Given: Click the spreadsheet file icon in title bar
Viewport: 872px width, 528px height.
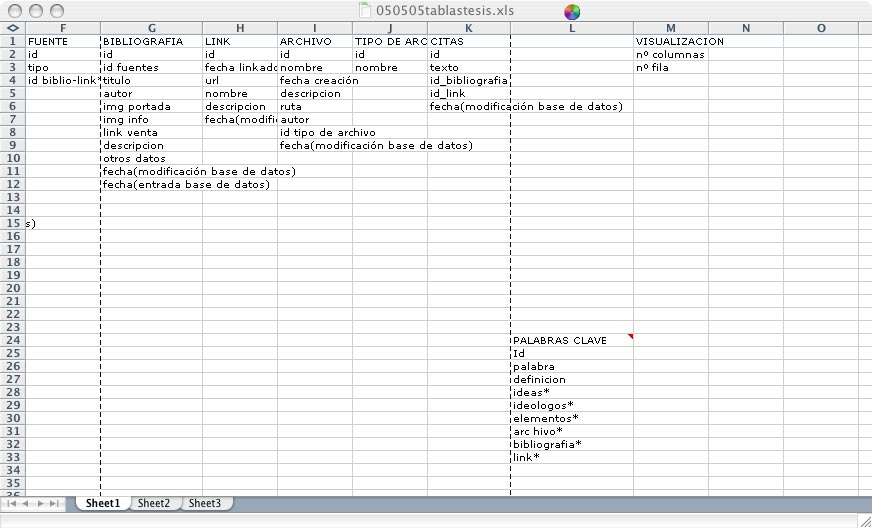Looking at the screenshot, I should 366,10.
